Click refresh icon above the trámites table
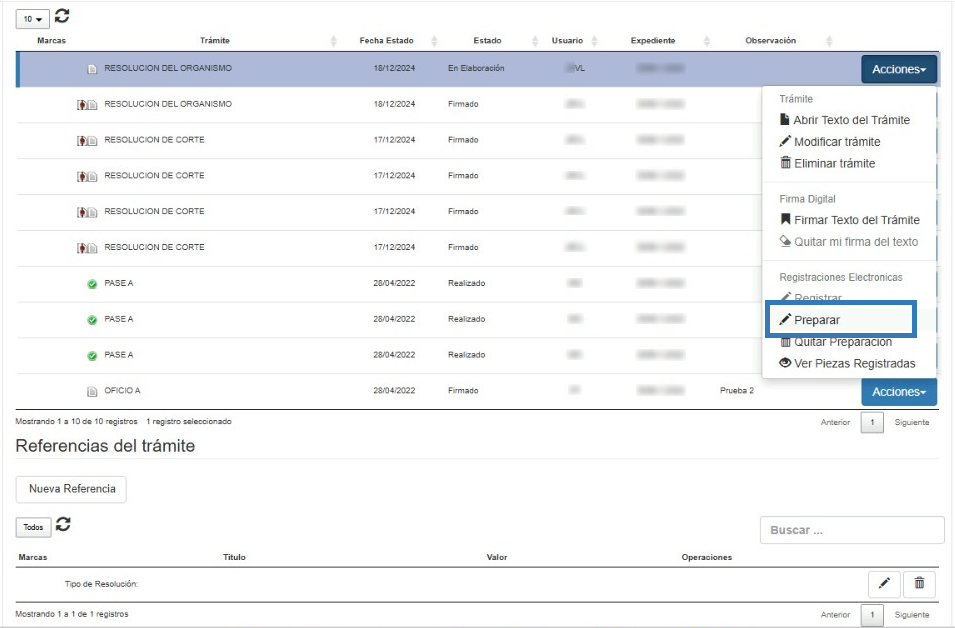This screenshot has height=628, width=955. point(62,16)
